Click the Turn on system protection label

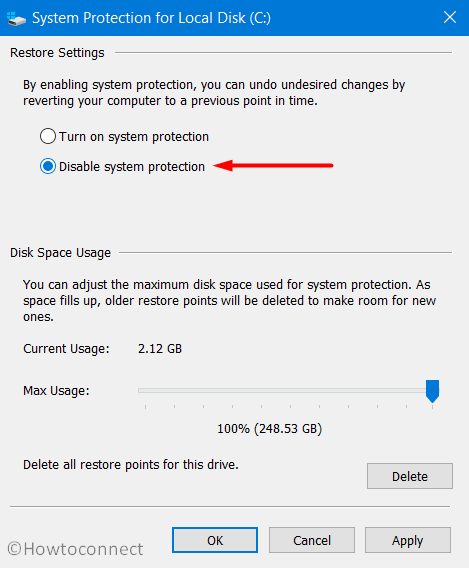[x=134, y=137]
